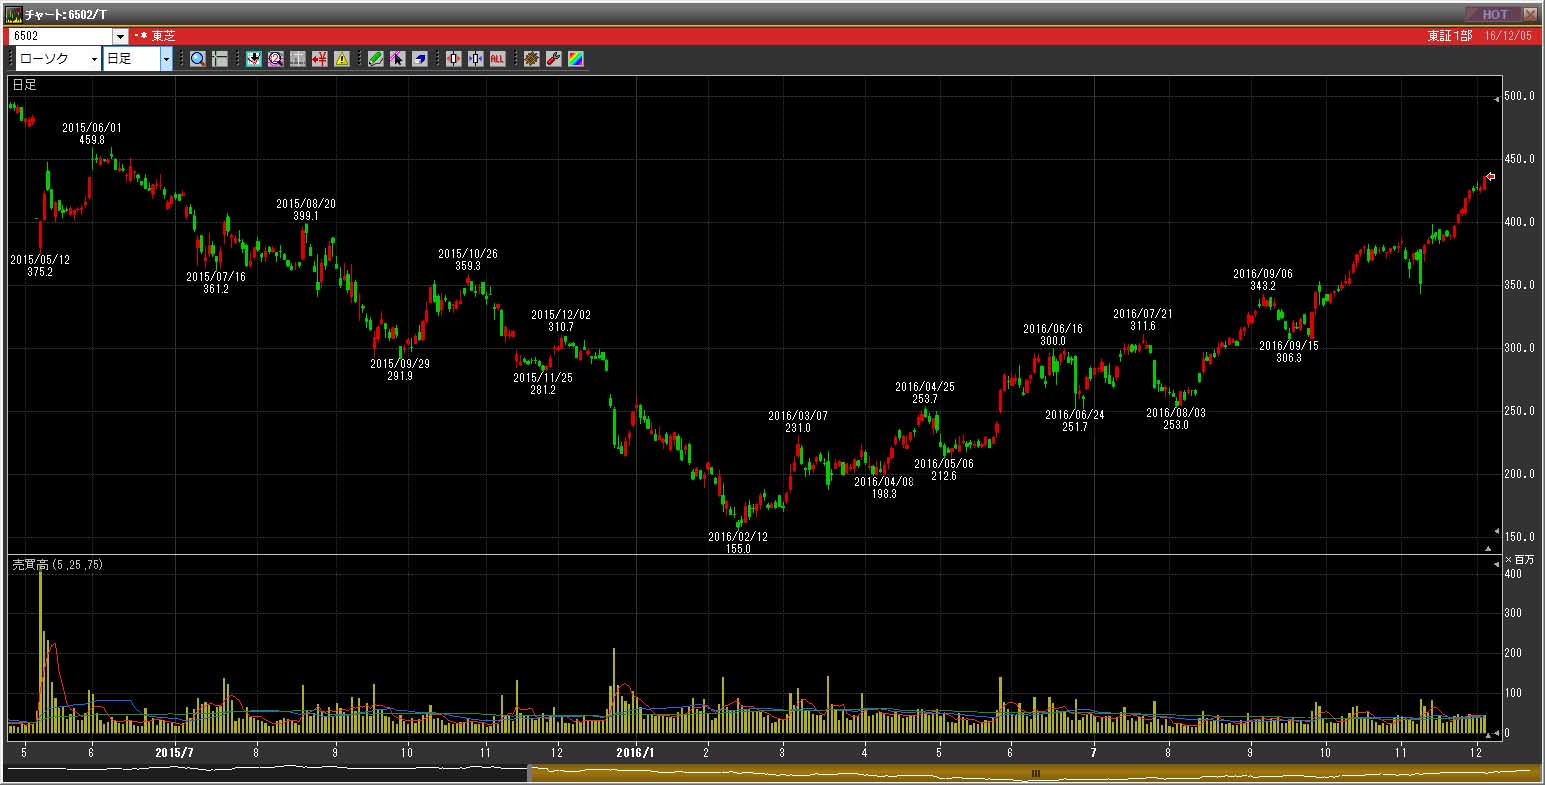Toggle the table grid display icon

click(x=298, y=59)
